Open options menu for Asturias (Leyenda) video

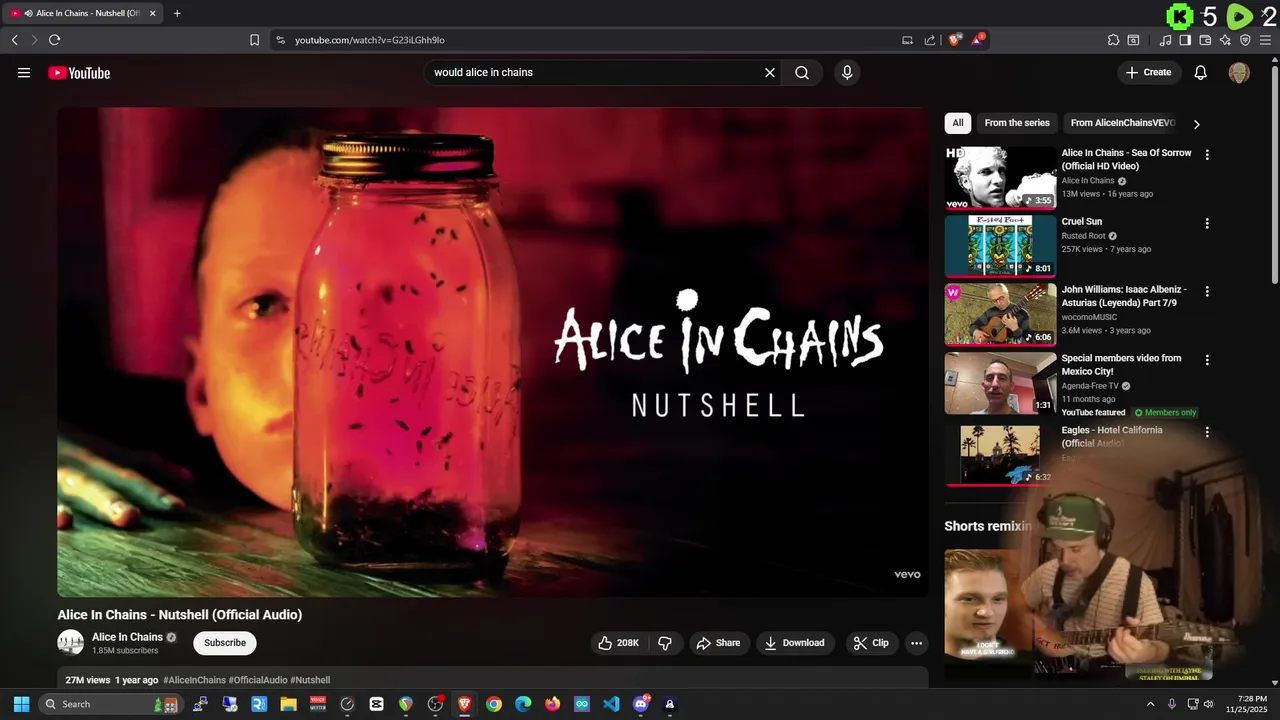1207,291
